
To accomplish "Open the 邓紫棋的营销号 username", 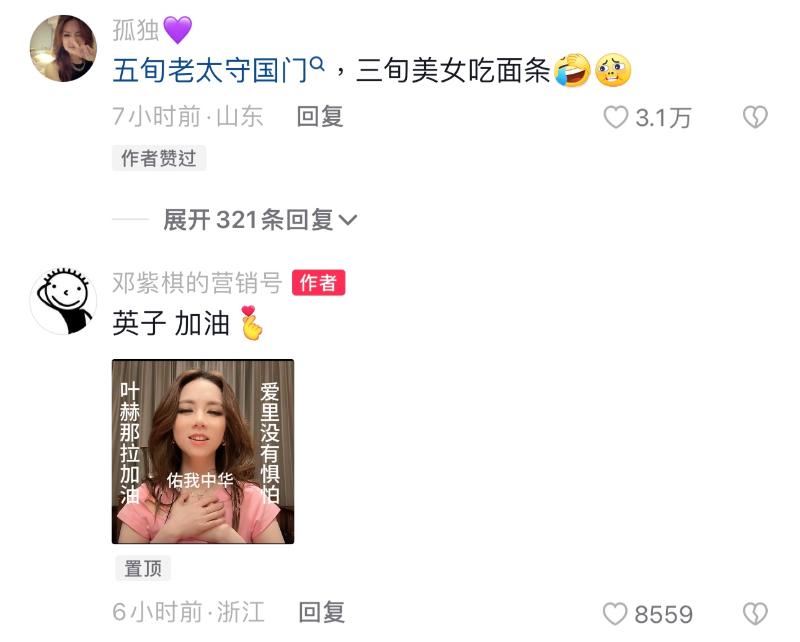I will point(197,283).
